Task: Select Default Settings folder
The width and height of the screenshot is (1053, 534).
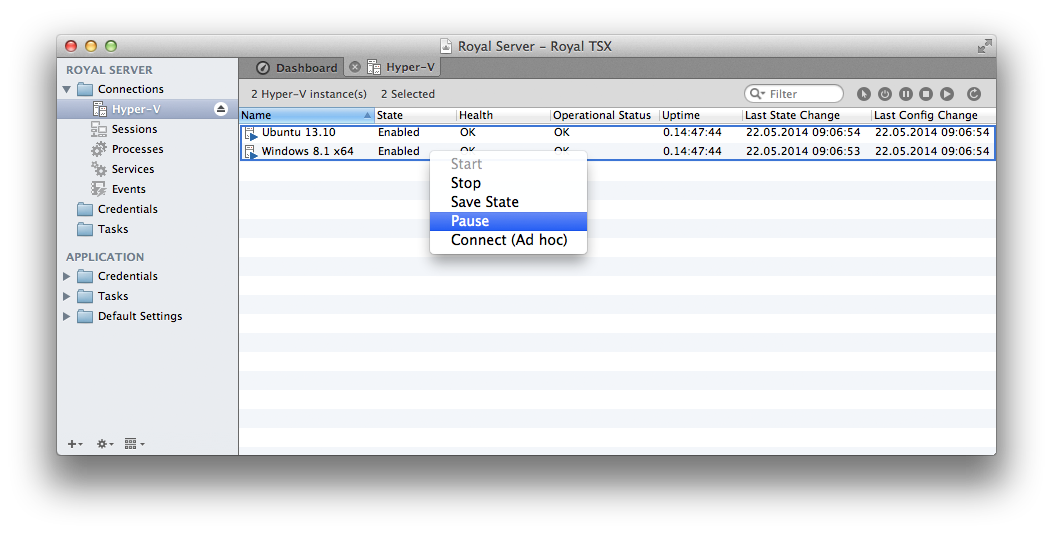Action: pos(130,316)
